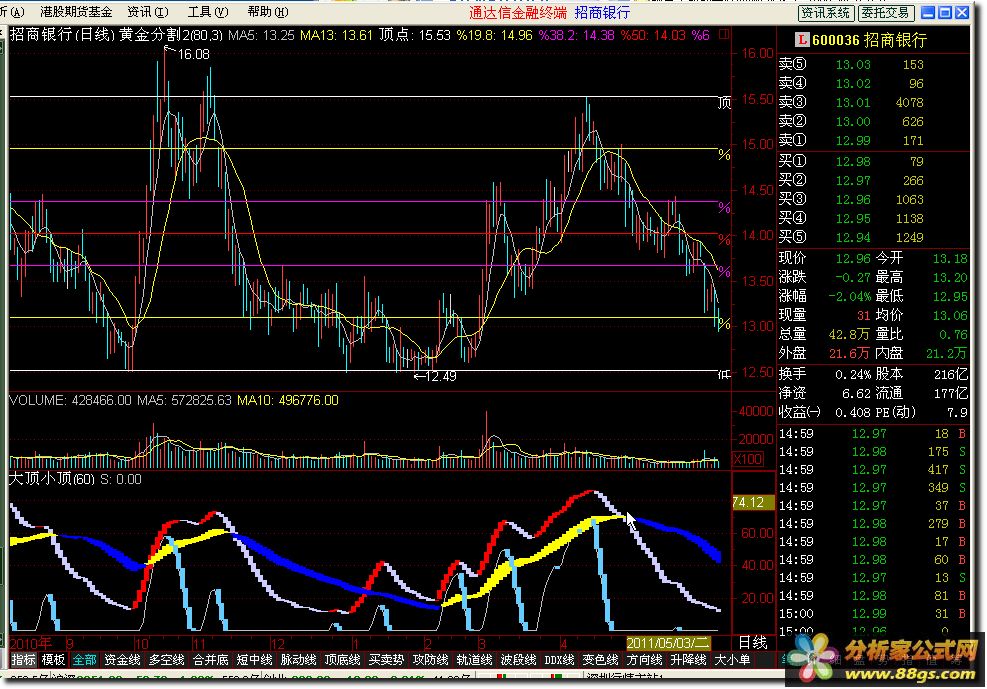Click the 委托交易 button

[x=886, y=13]
